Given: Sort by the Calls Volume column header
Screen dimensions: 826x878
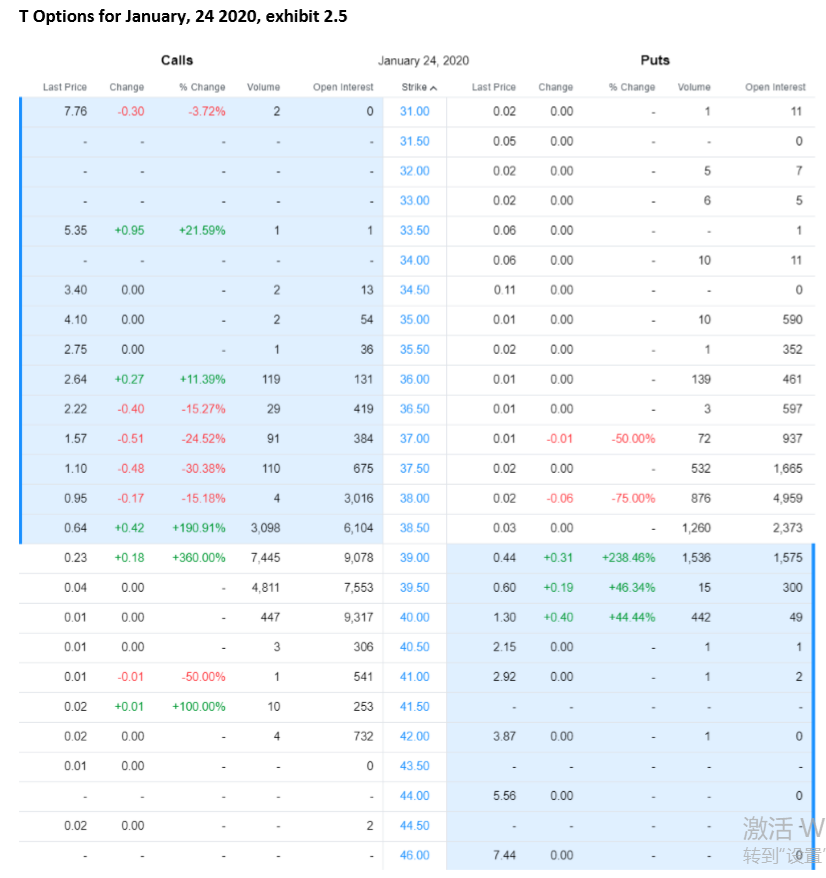Looking at the screenshot, I should click(x=263, y=87).
